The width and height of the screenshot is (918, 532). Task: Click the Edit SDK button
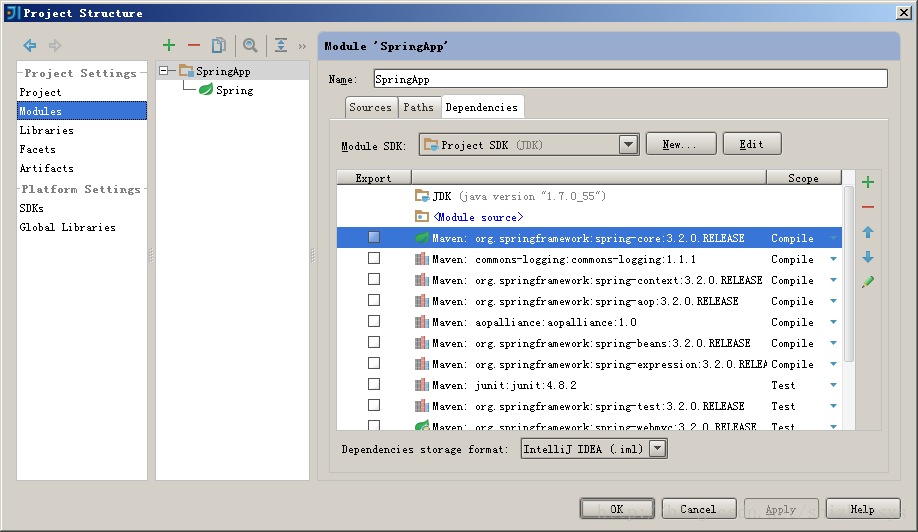coord(752,144)
